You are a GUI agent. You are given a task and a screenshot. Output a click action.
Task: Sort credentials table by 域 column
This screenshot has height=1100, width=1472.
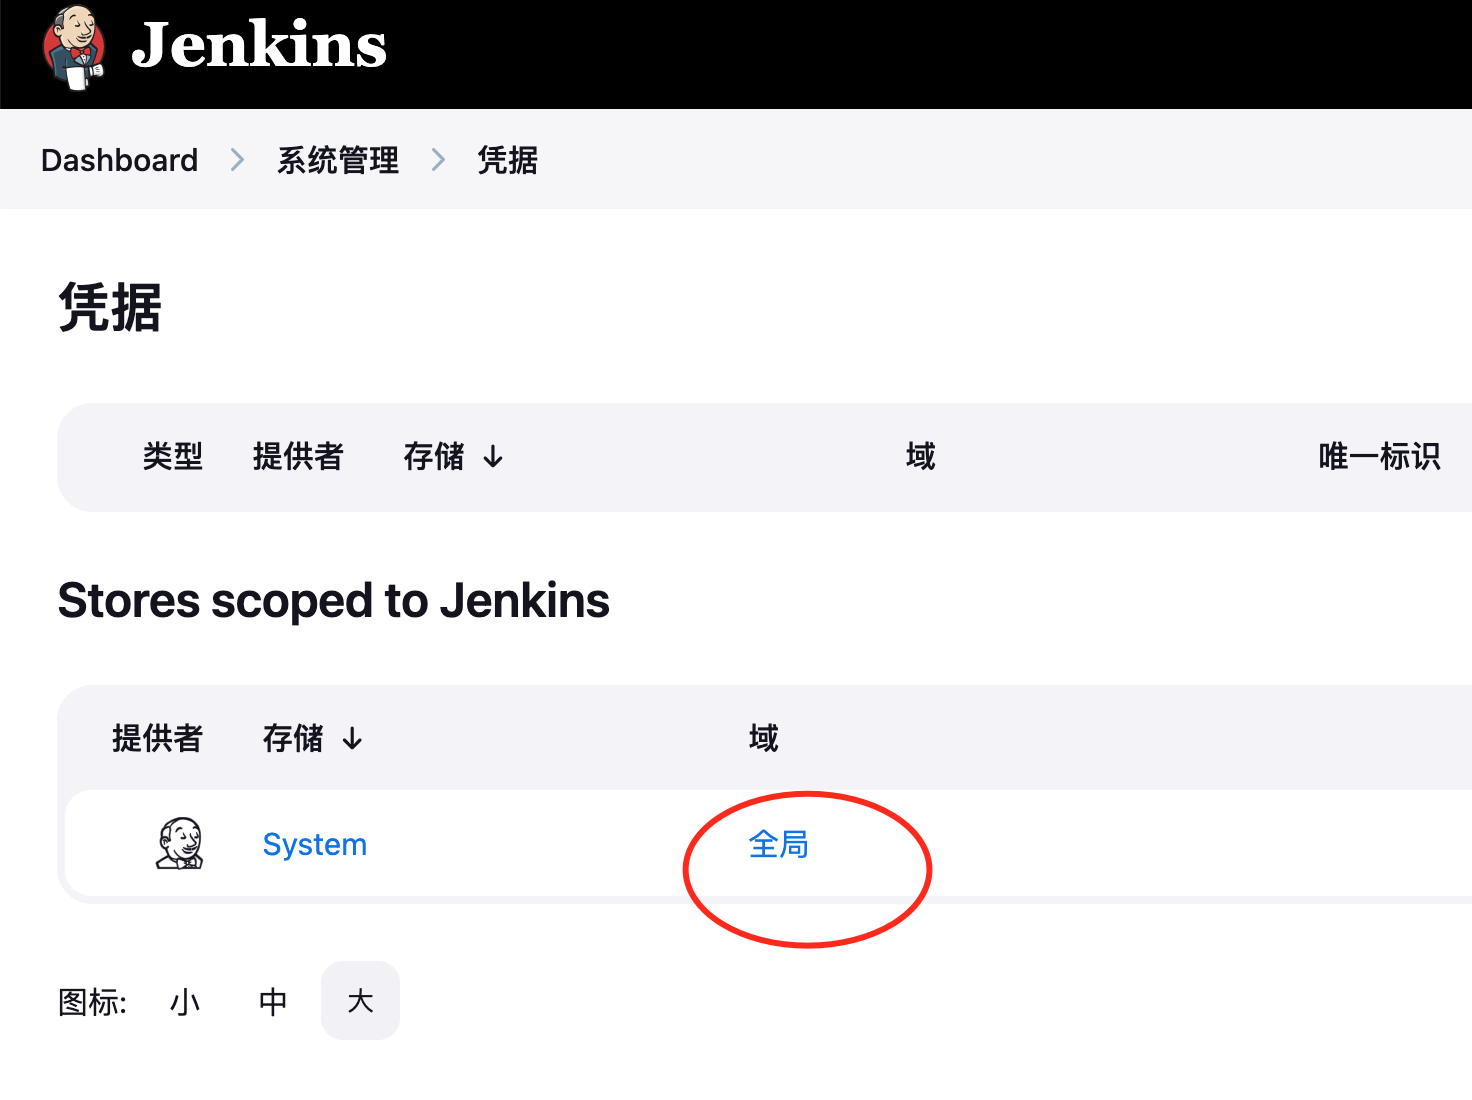point(920,457)
